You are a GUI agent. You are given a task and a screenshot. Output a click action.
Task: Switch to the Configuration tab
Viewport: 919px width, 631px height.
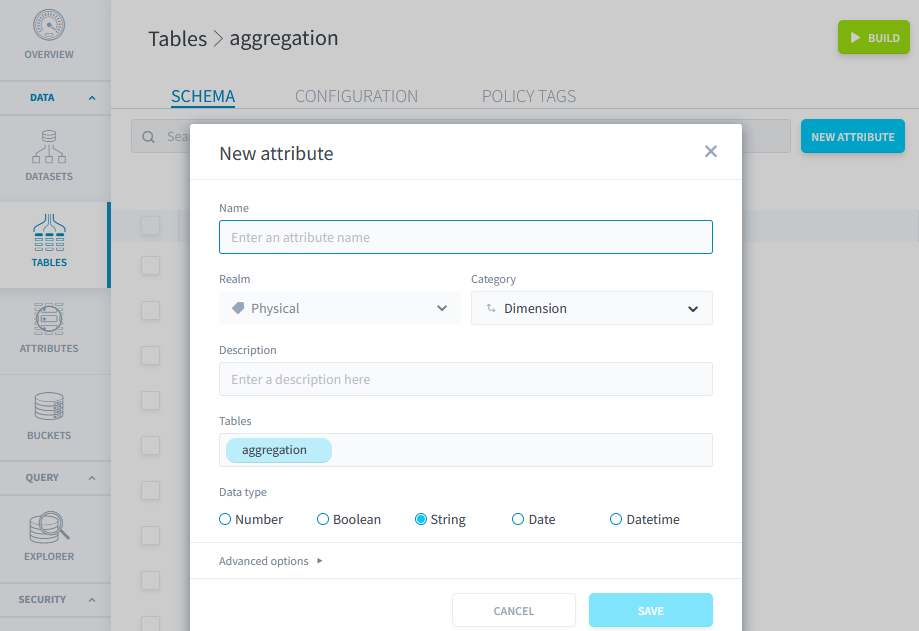pos(356,97)
